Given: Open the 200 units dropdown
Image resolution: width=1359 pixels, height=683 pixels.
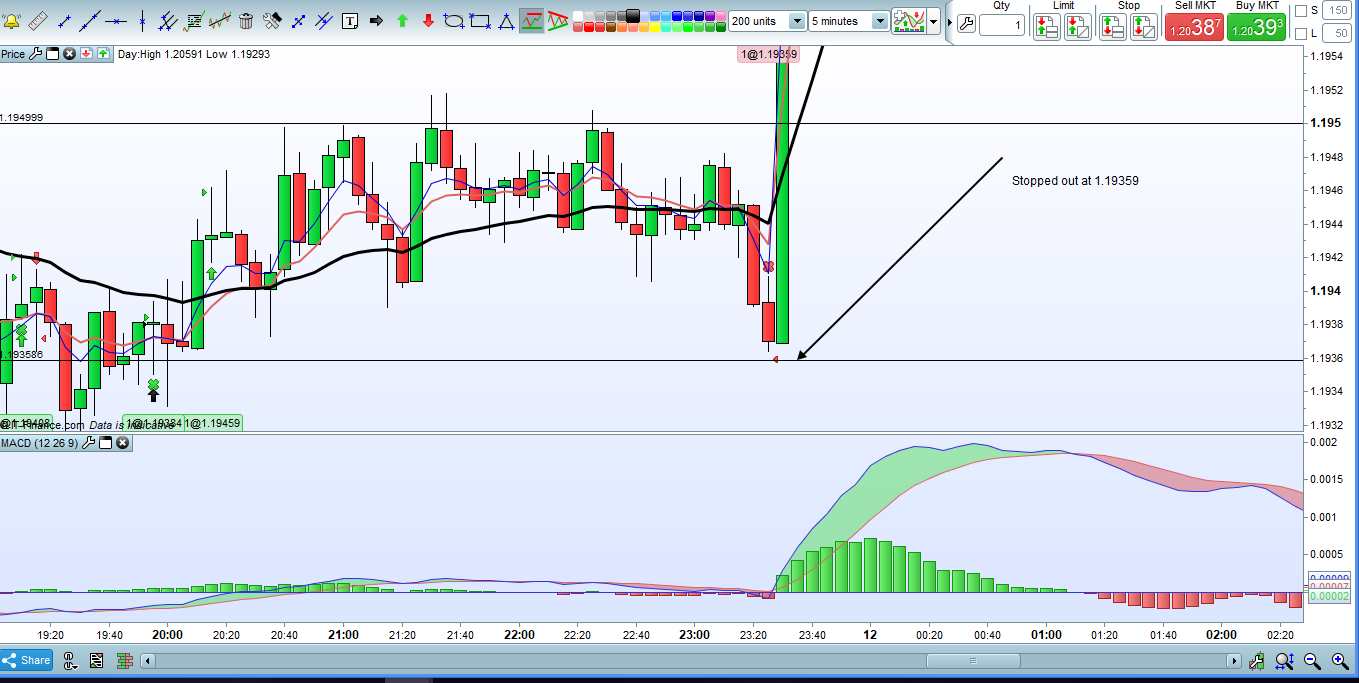Looking at the screenshot, I should click(797, 21).
